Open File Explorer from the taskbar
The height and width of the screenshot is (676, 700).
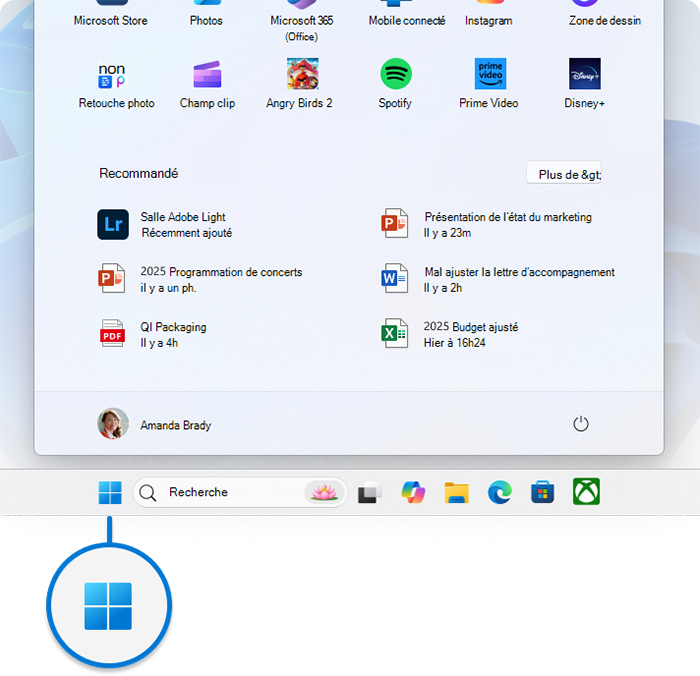[x=456, y=492]
